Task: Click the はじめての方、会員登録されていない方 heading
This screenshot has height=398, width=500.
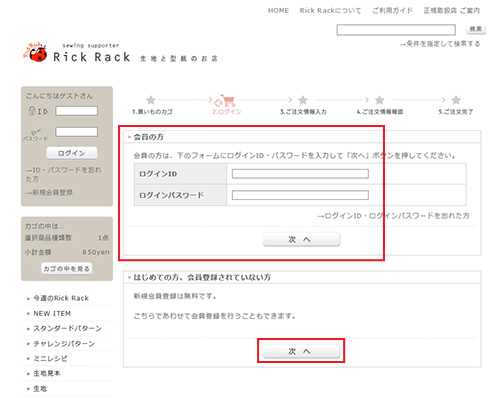Action: point(202,278)
